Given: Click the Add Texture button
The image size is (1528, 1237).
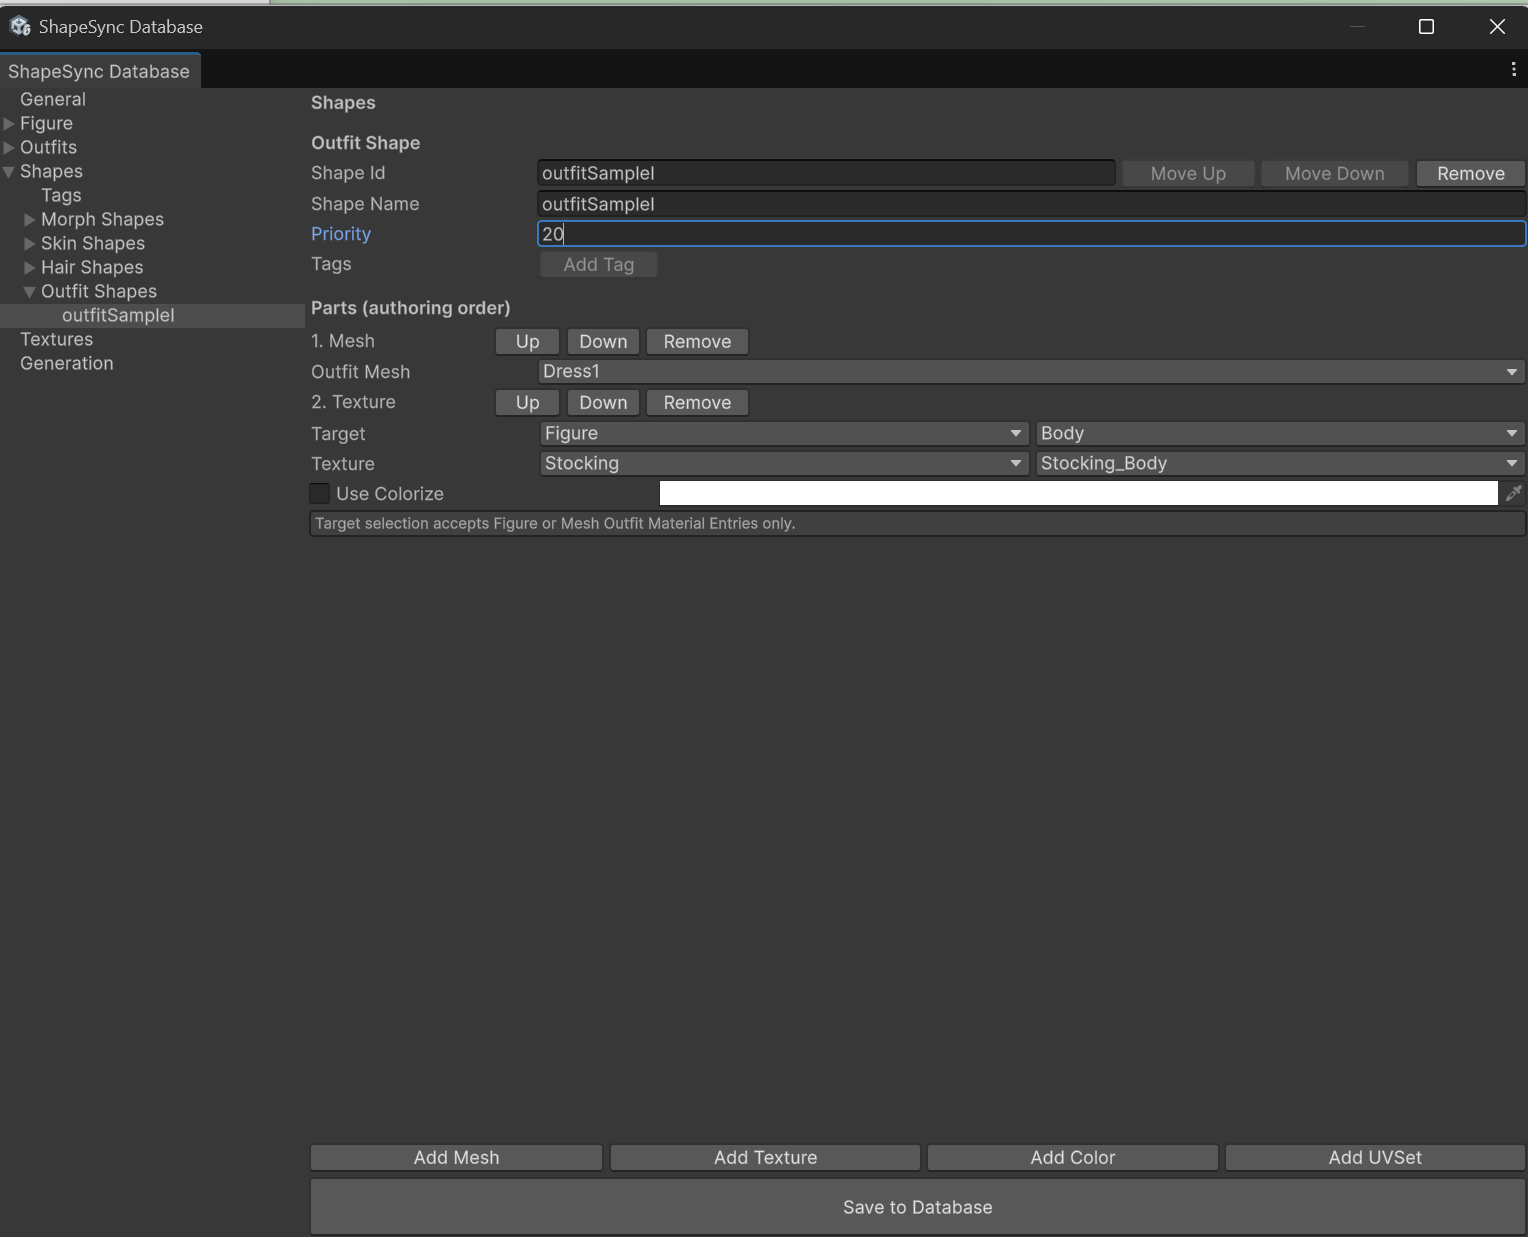Looking at the screenshot, I should click(x=765, y=1157).
